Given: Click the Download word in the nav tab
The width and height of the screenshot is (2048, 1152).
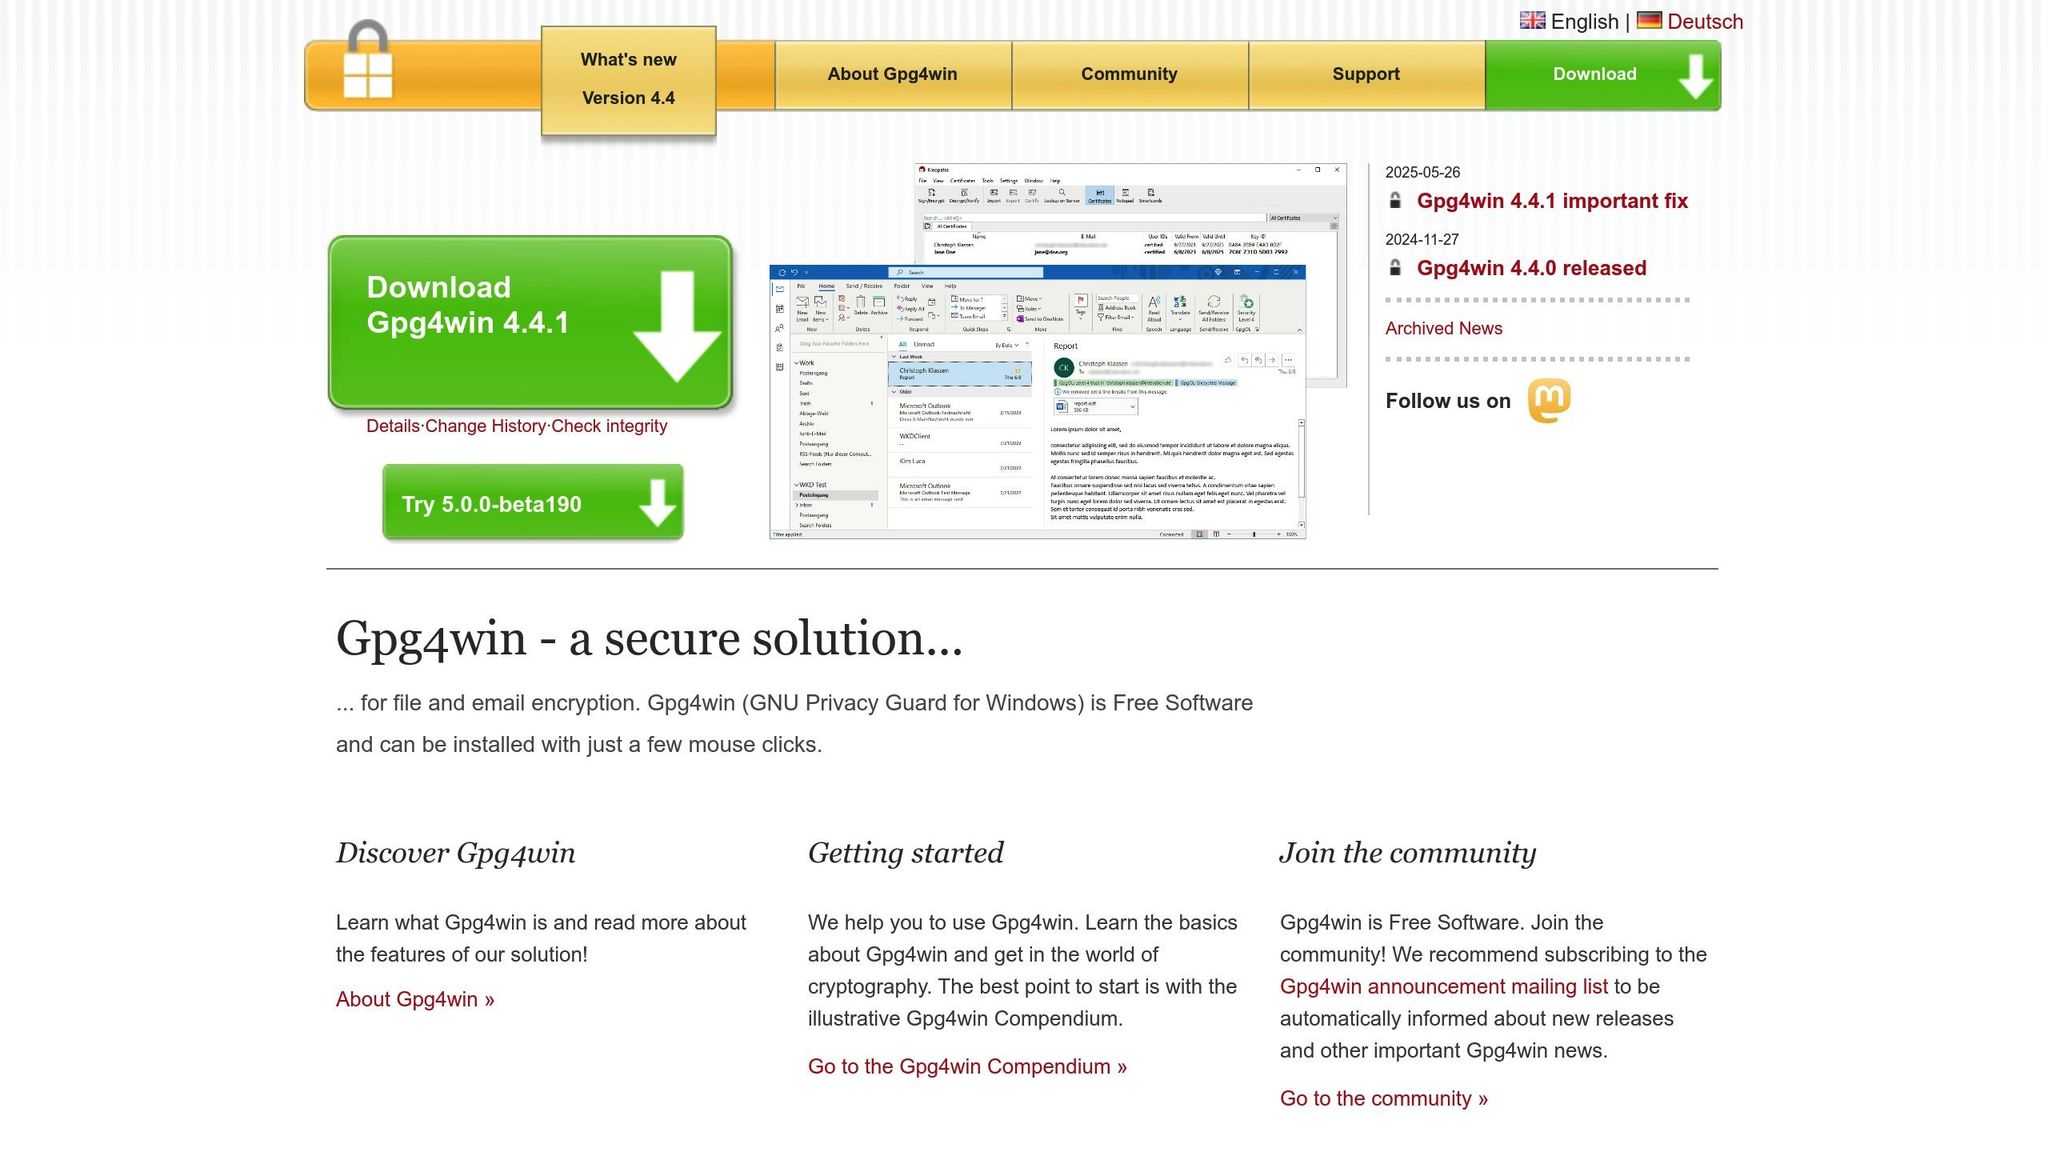Looking at the screenshot, I should 1594,74.
